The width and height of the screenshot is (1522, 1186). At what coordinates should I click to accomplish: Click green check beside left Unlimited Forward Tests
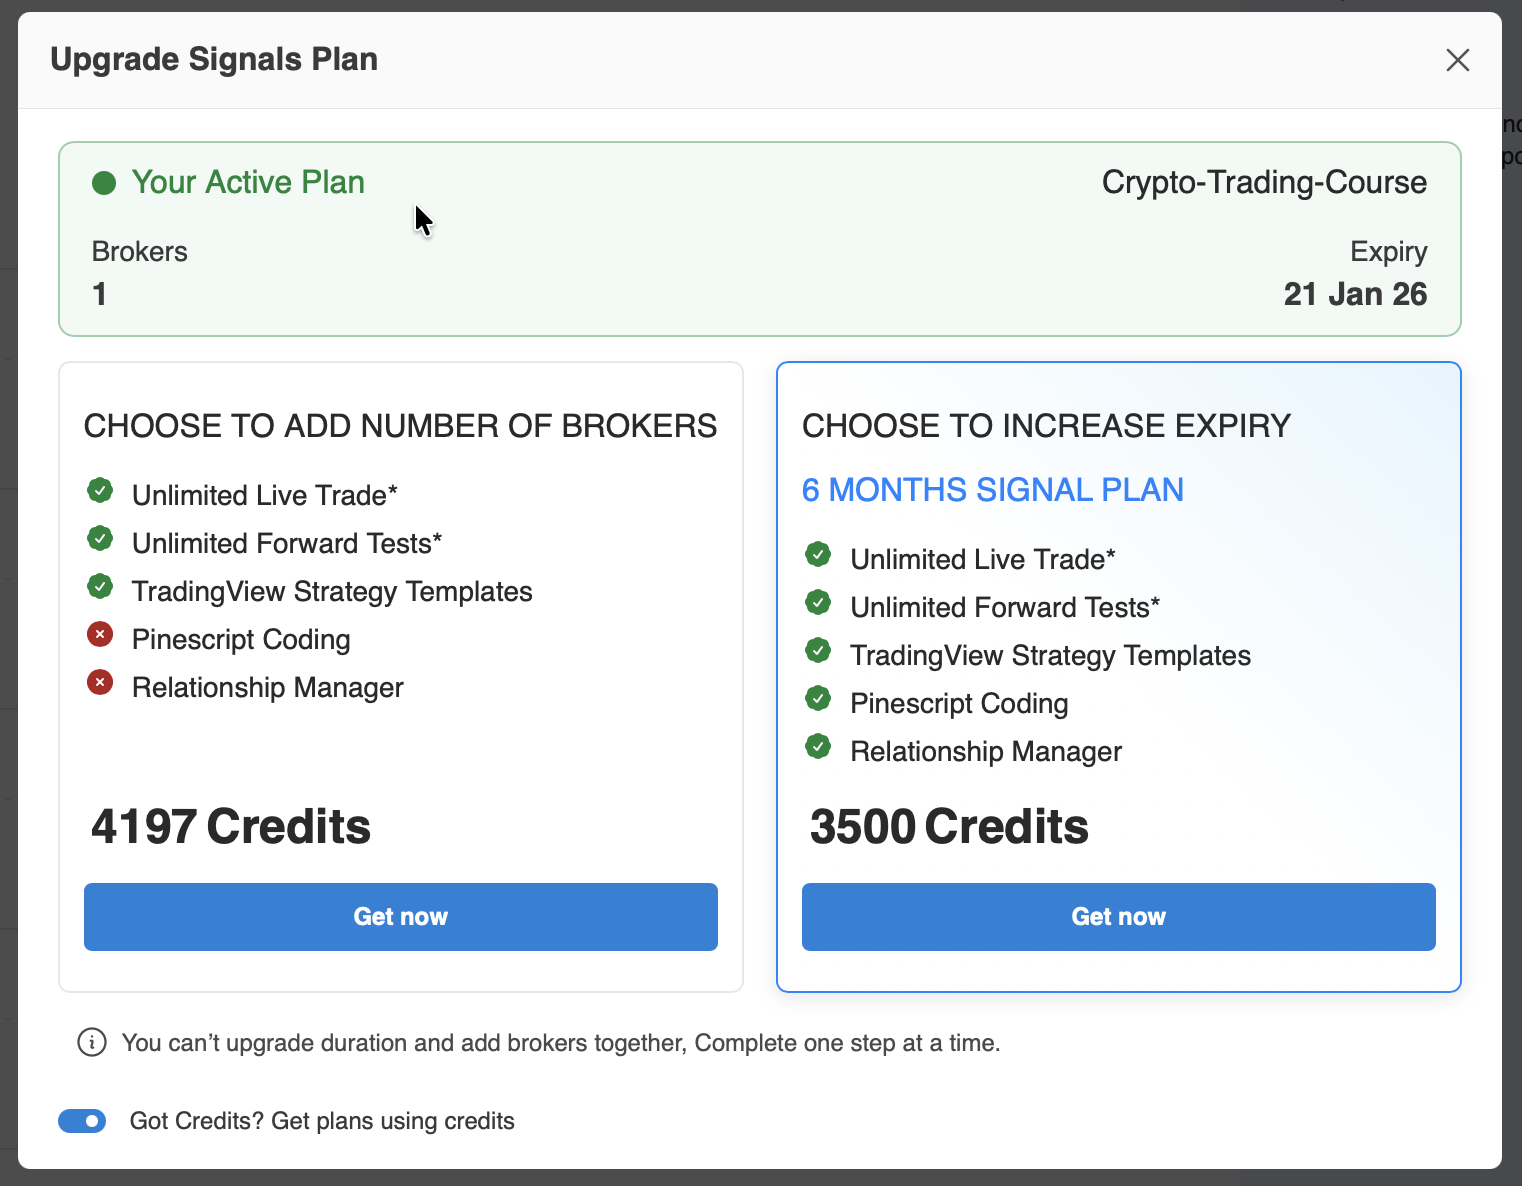pyautogui.click(x=100, y=538)
